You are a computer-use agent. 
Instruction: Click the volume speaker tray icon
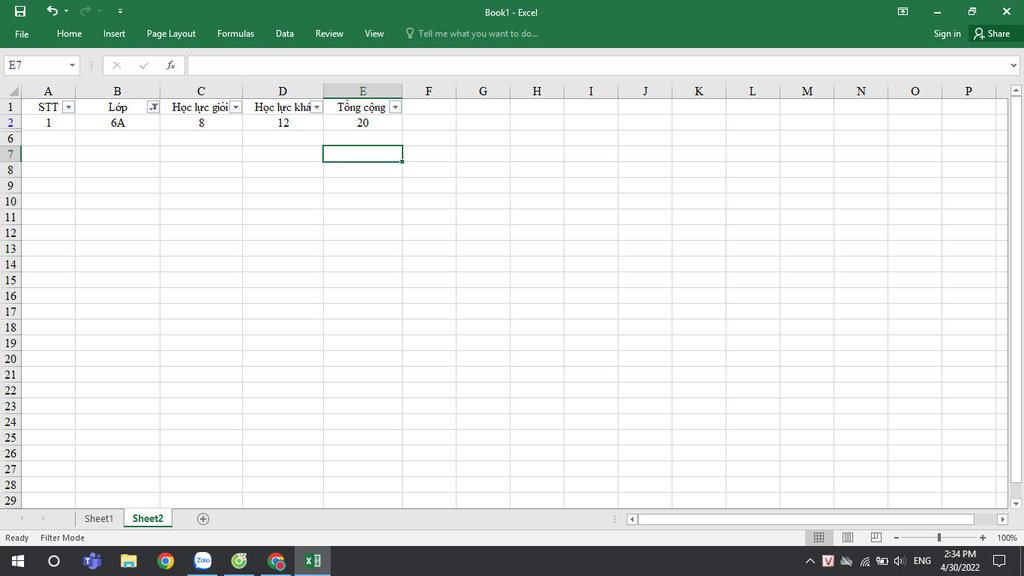899,561
